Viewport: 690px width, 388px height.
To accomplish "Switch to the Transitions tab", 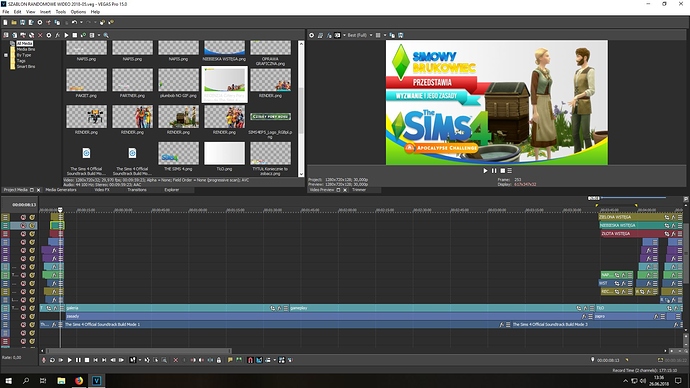I will (x=137, y=190).
